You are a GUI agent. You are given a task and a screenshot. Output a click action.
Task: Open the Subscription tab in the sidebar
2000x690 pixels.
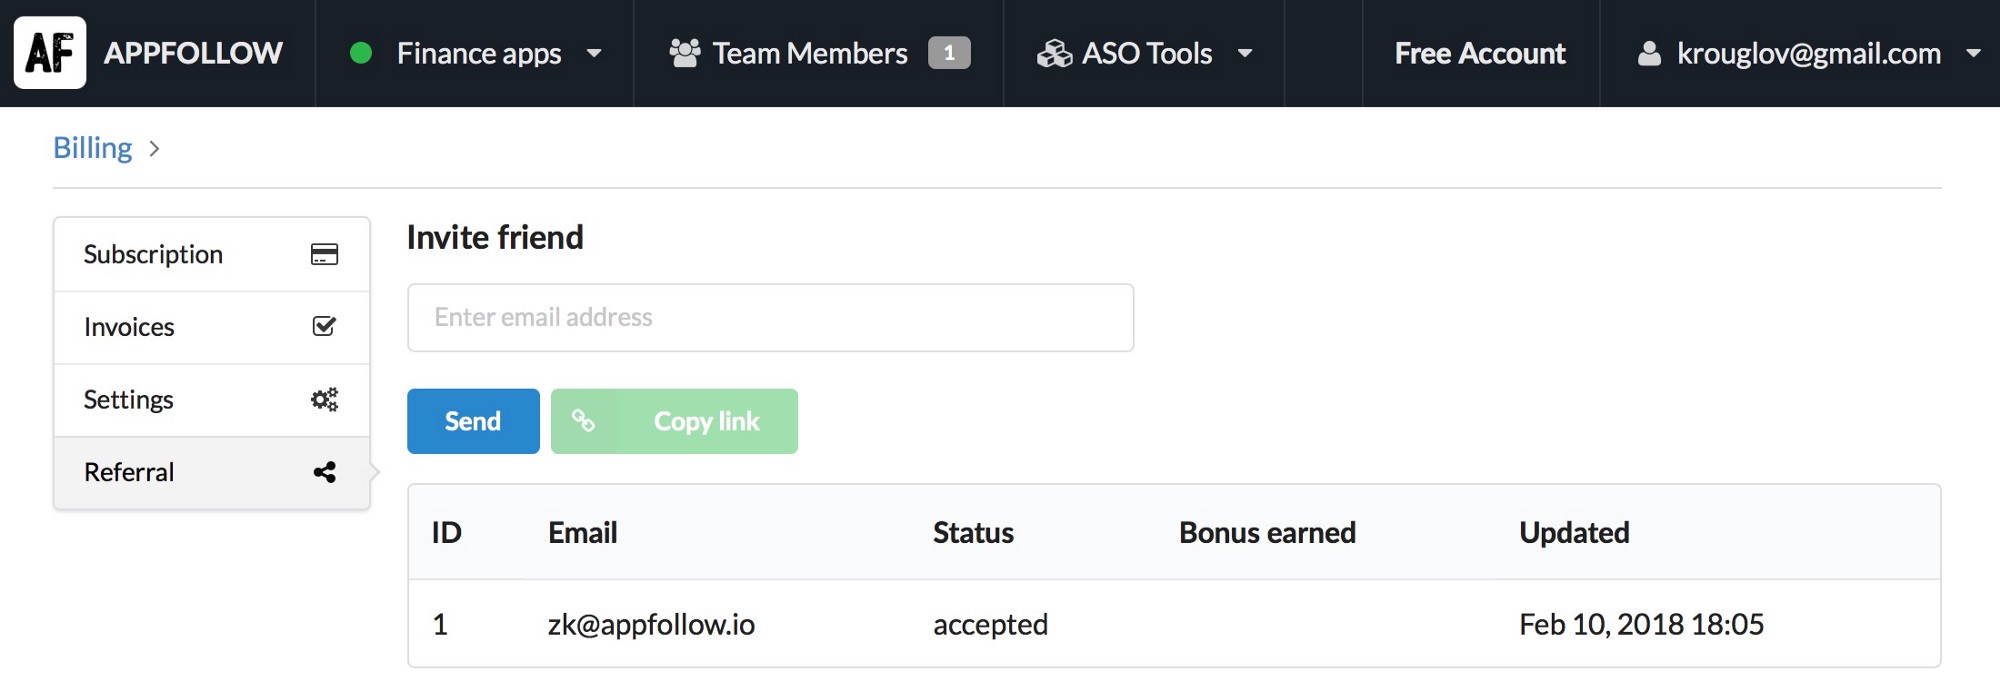153,254
